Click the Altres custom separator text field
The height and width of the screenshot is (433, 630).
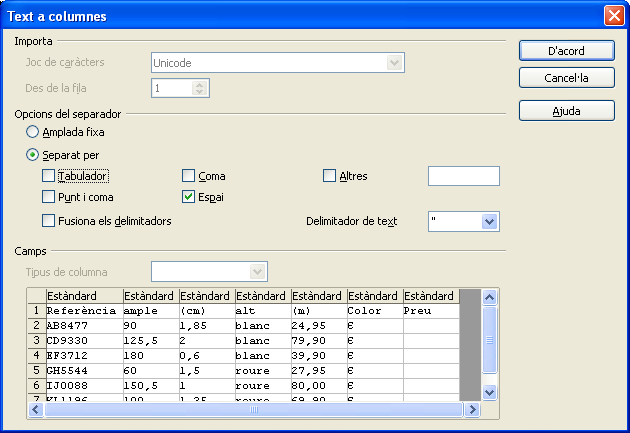[x=463, y=176]
